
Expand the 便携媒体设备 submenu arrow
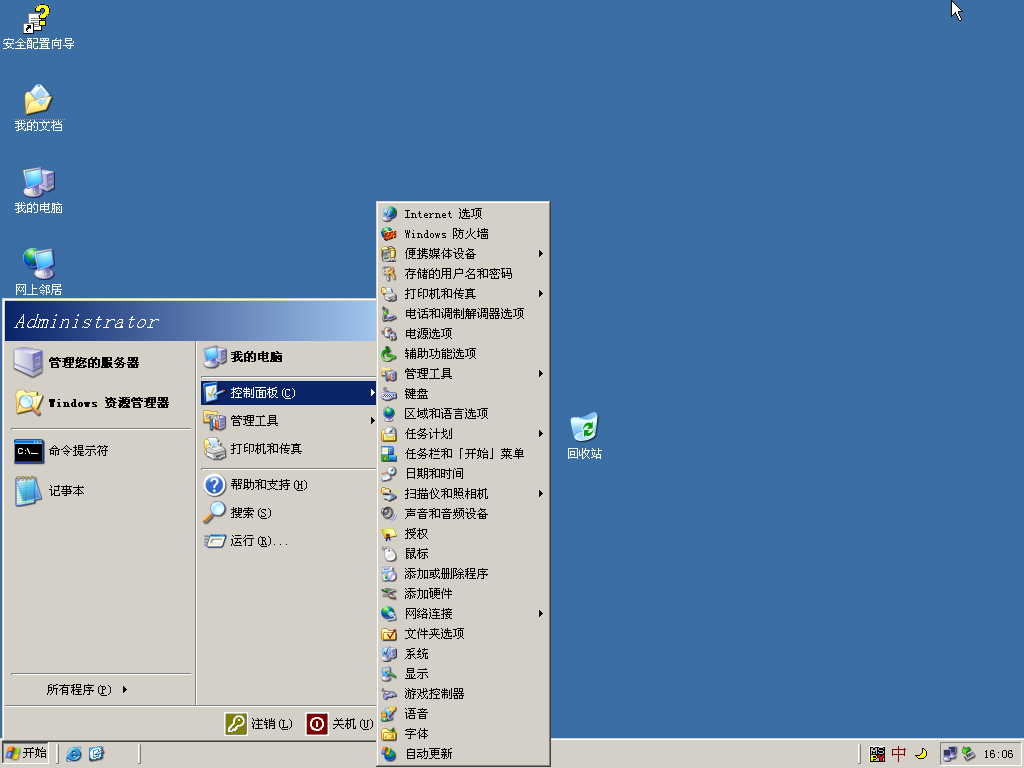541,253
